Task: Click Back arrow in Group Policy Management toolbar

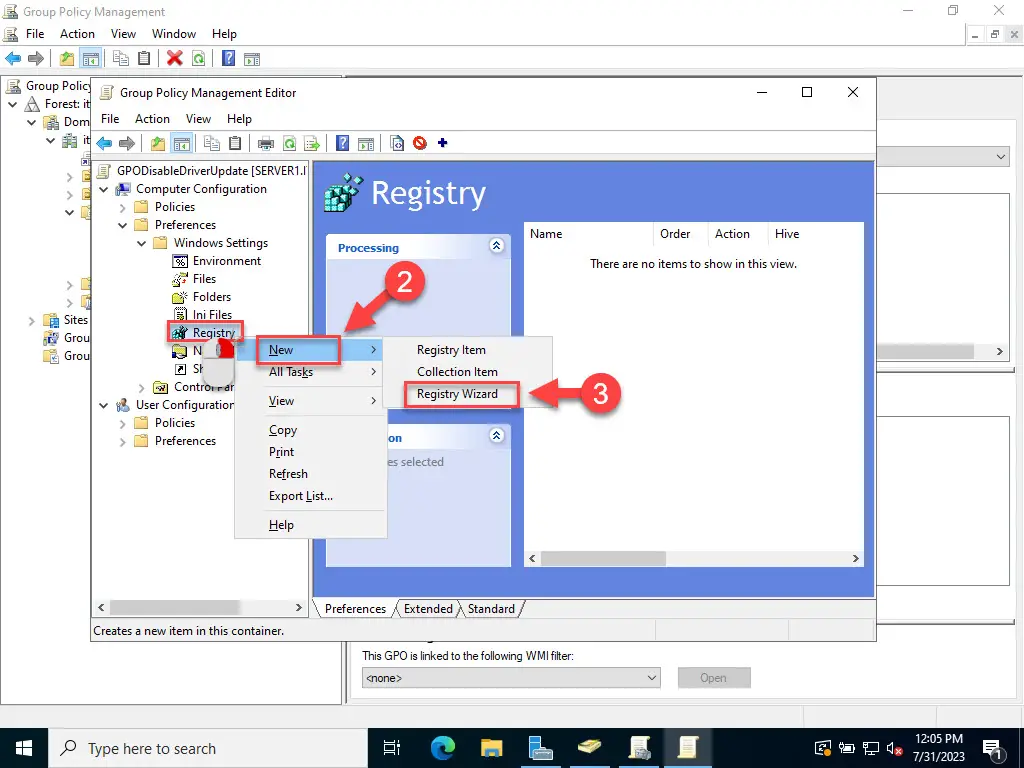Action: tap(13, 58)
